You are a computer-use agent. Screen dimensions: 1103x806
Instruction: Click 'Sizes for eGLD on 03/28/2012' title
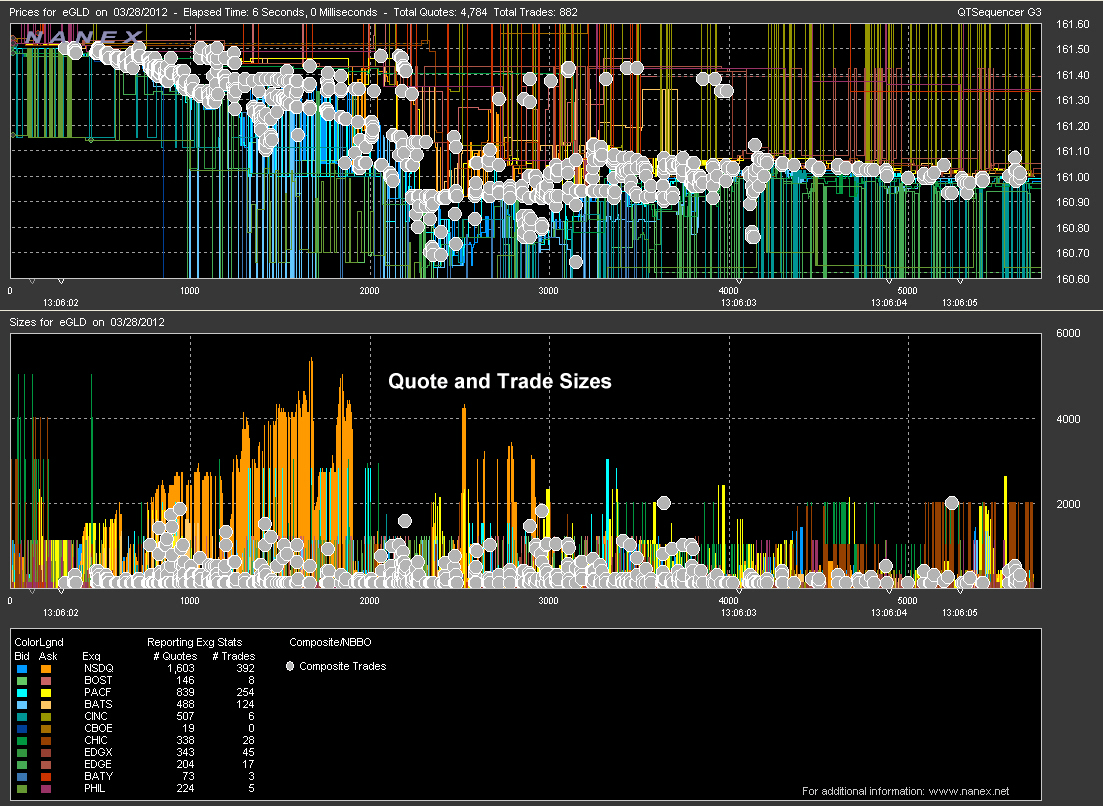coord(87,322)
